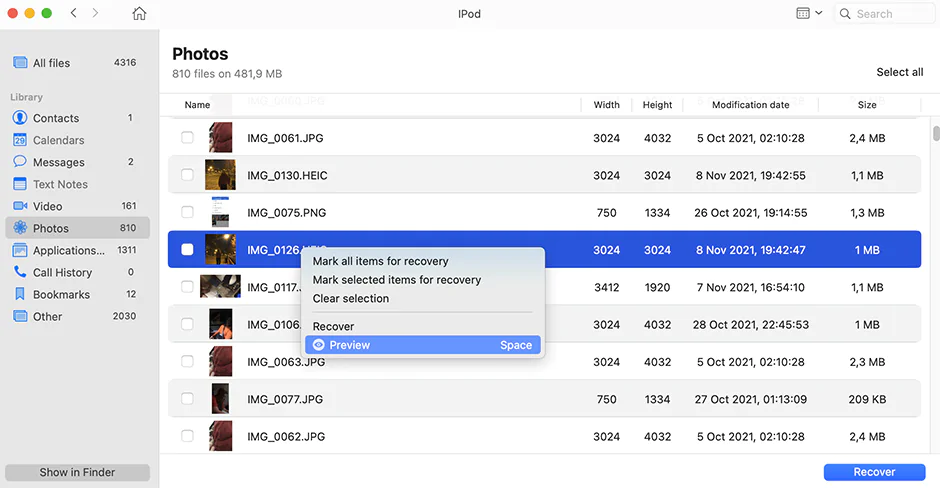Sort by Modification date column
This screenshot has height=488, width=940.
click(x=750, y=105)
